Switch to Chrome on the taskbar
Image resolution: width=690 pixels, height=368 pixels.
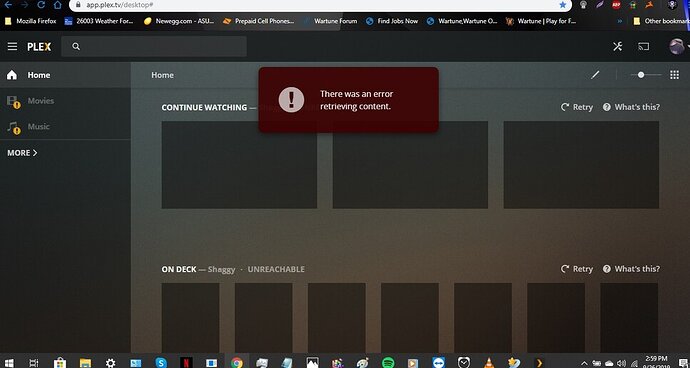coord(237,363)
